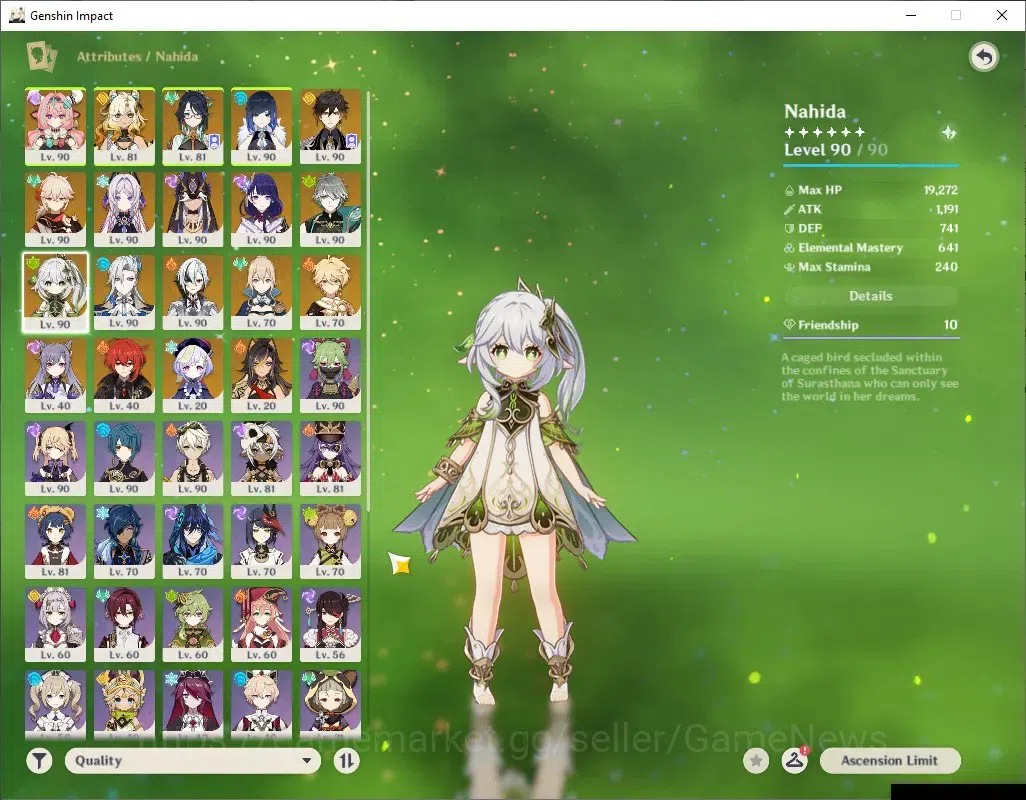Select Yelan's Lv. 90 portrait
Viewport: 1026px width, 800px height.
coord(262,126)
